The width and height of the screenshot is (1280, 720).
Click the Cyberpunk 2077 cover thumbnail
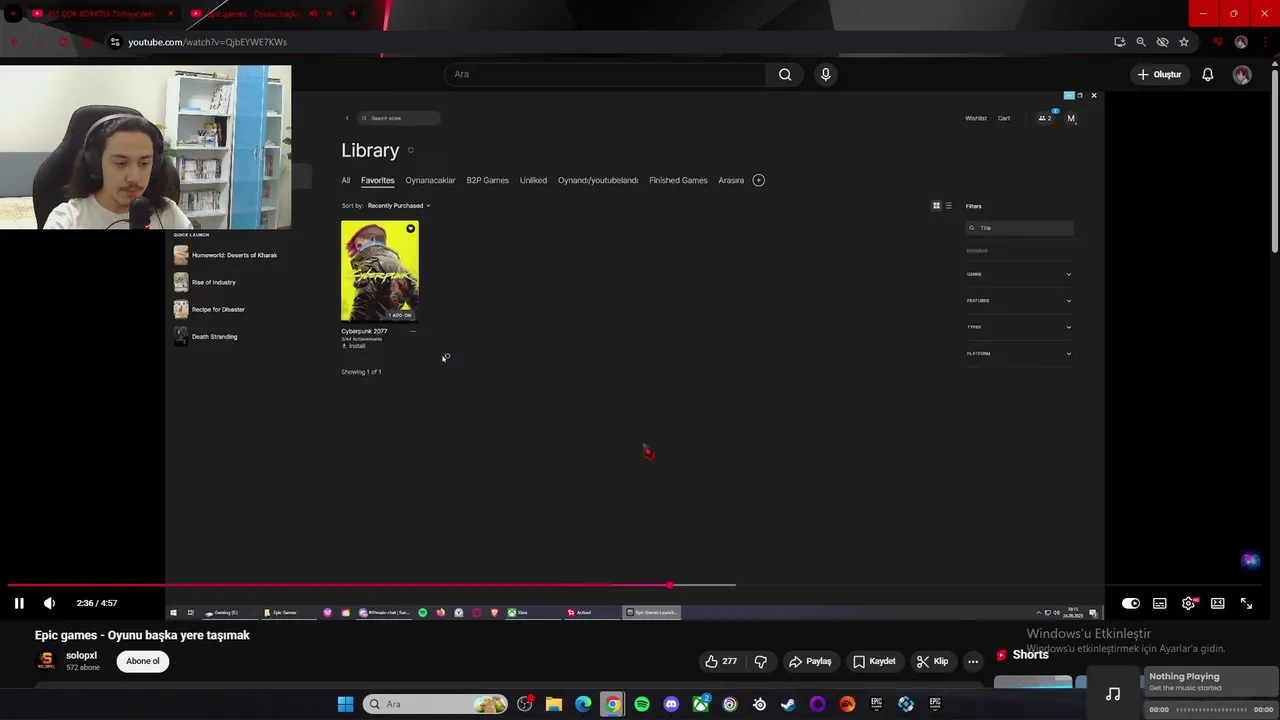point(380,271)
